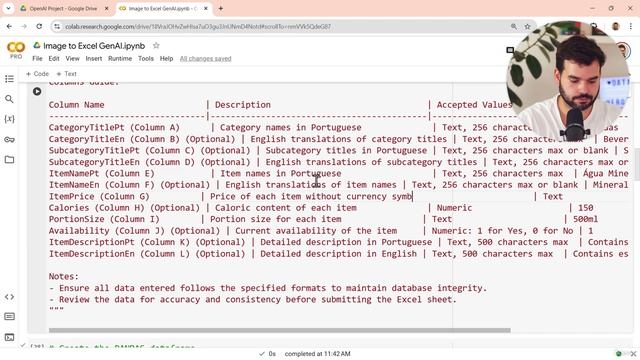Click the Availability (Column J) line
This screenshot has height=360, width=640.
coord(321,231)
